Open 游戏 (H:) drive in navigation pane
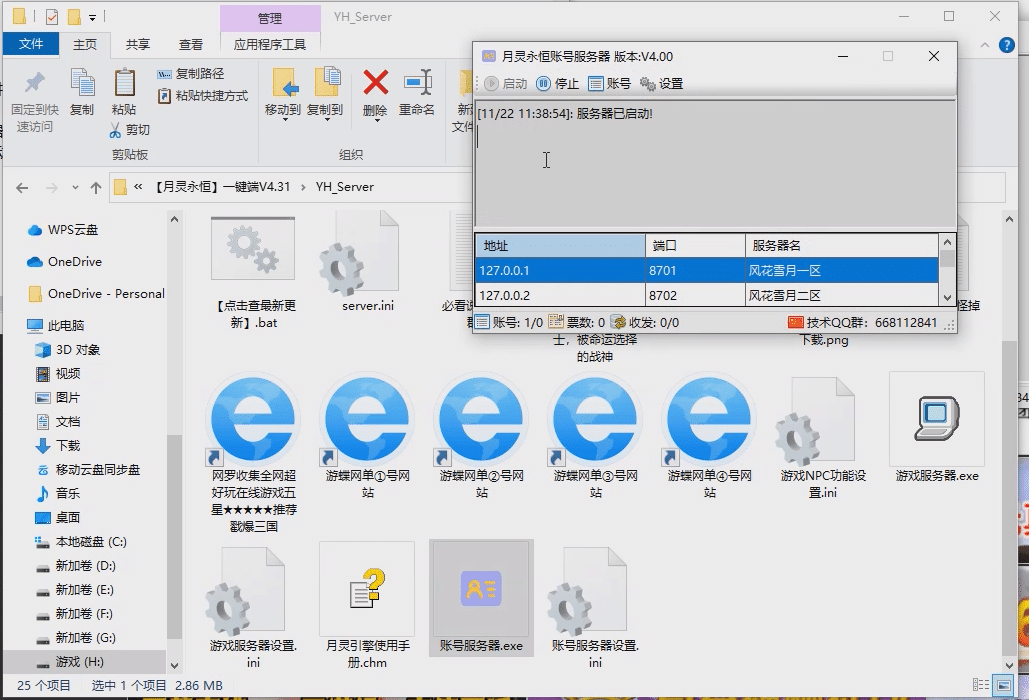This screenshot has height=700, width=1029. click(80, 662)
